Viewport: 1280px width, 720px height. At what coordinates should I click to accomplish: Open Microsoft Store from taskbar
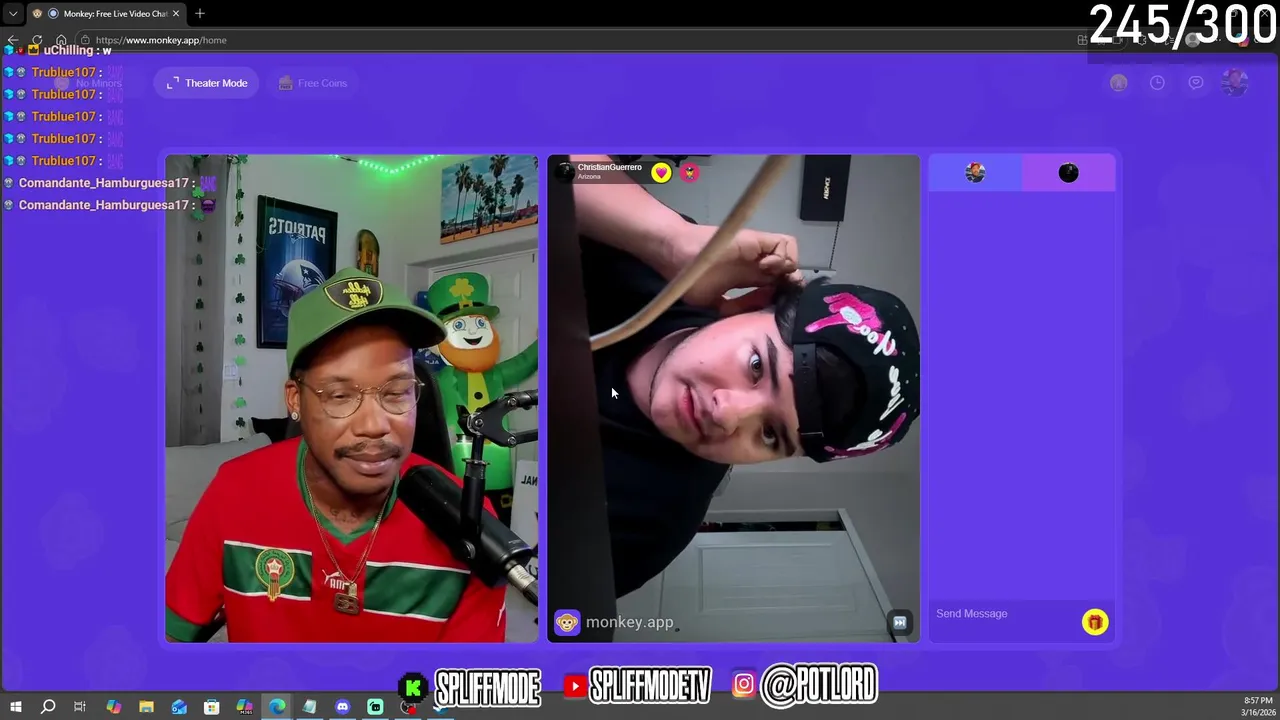(x=211, y=707)
